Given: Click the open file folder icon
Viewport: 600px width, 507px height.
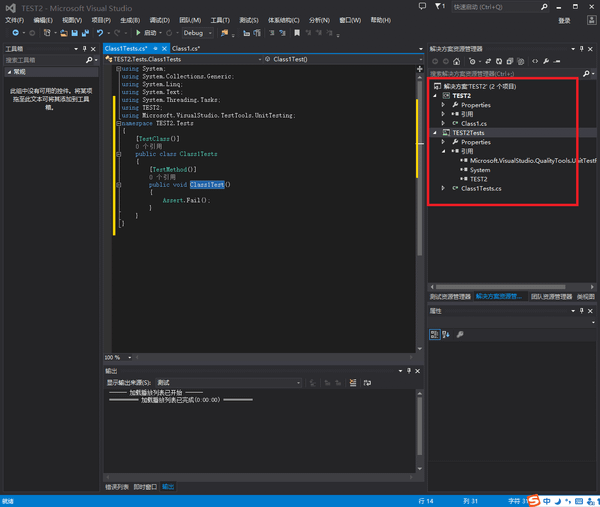Looking at the screenshot, I should (64, 33).
